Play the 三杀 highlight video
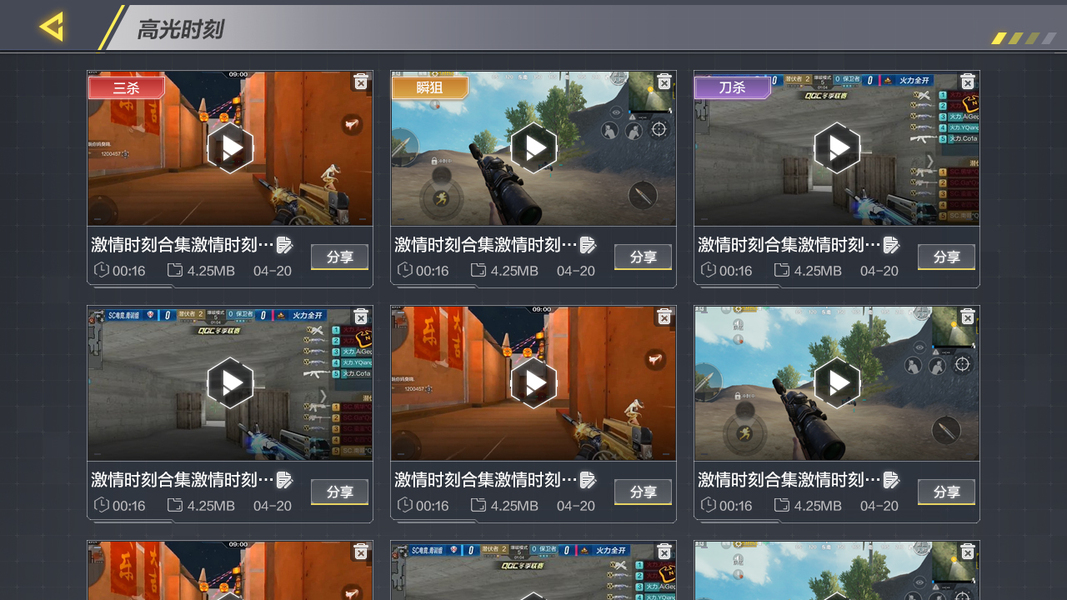Image resolution: width=1067 pixels, height=600 pixels. coord(231,148)
